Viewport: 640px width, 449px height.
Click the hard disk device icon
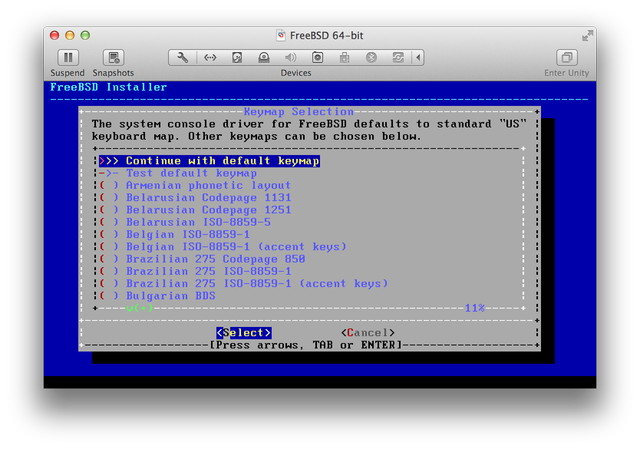[237, 58]
